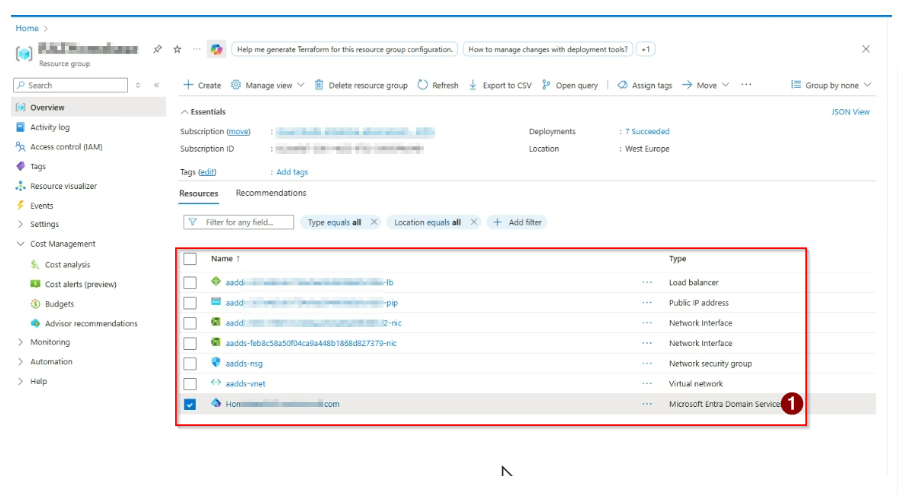This screenshot has width=904, height=495.
Task: Click the Add filter button
Action: (x=517, y=222)
